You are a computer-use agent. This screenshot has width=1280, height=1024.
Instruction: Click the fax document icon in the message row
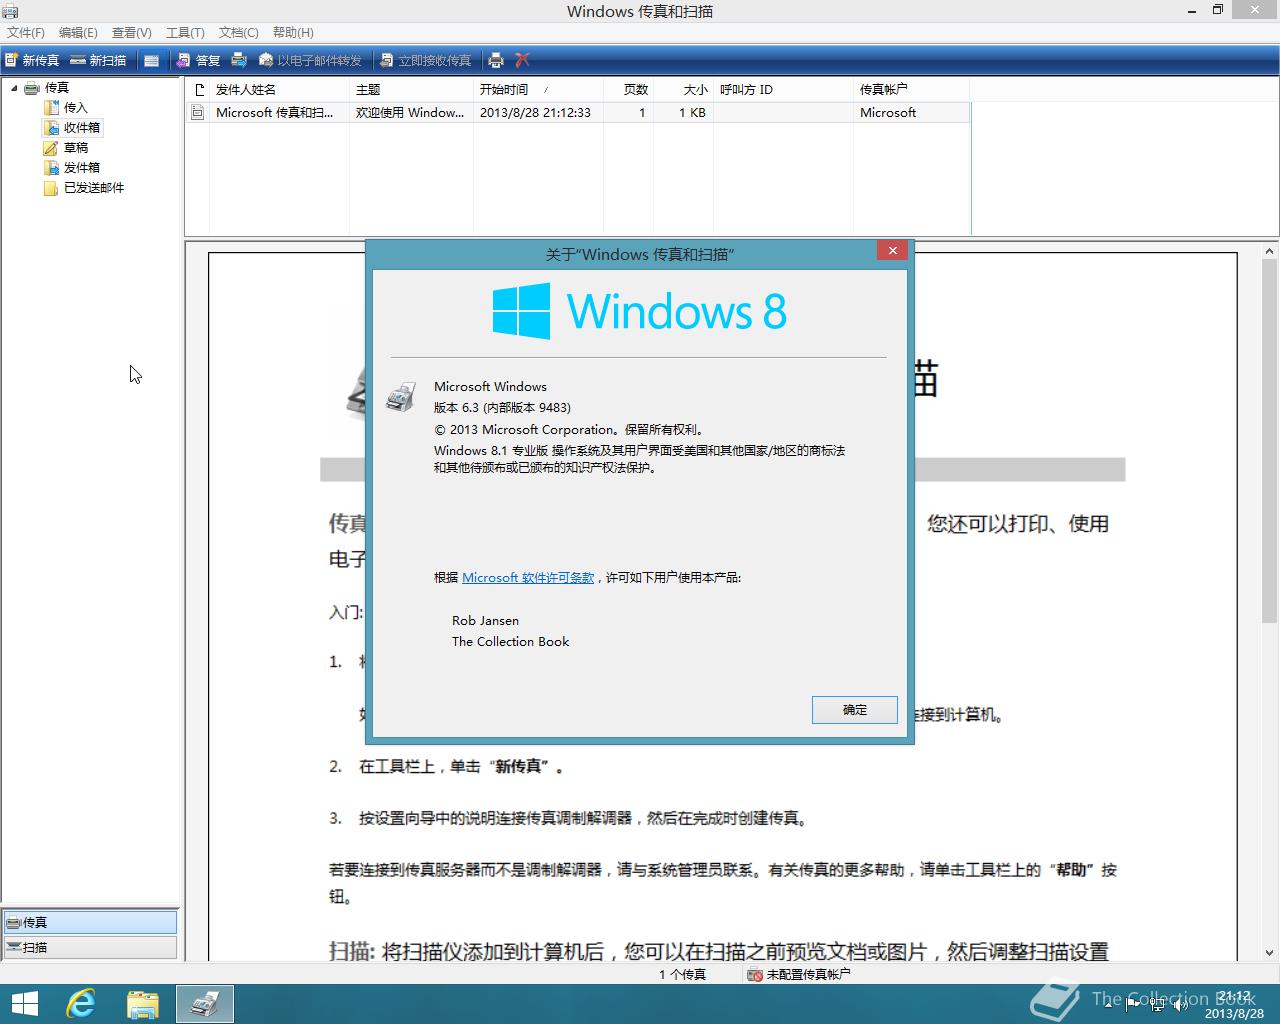(198, 113)
